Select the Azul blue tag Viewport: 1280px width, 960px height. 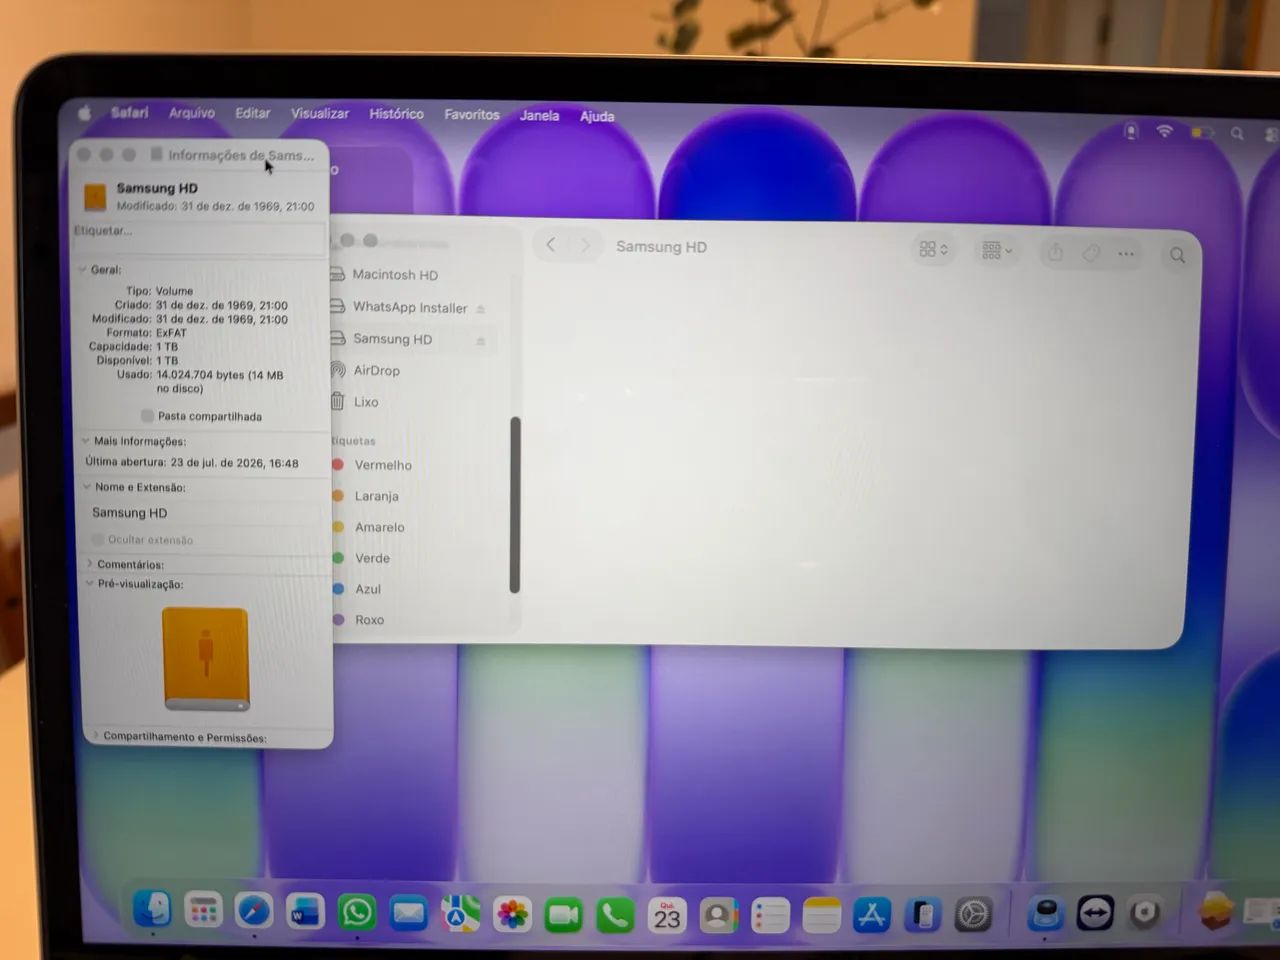pyautogui.click(x=368, y=589)
